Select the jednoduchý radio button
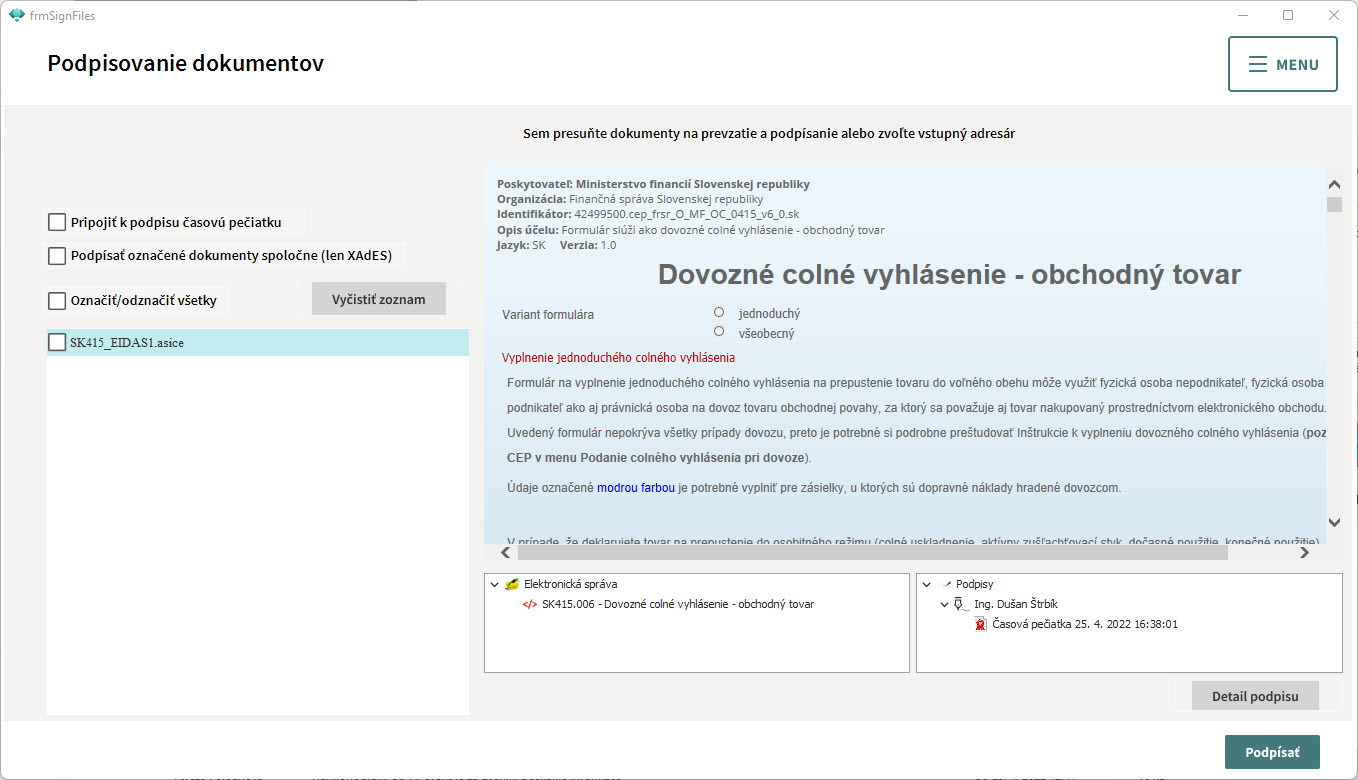The image size is (1358, 780). tap(719, 312)
